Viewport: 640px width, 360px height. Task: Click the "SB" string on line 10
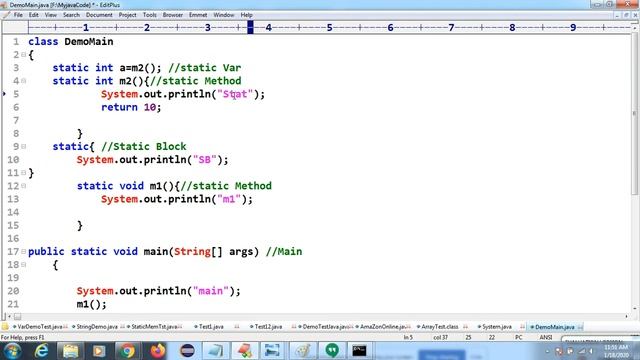click(204, 160)
